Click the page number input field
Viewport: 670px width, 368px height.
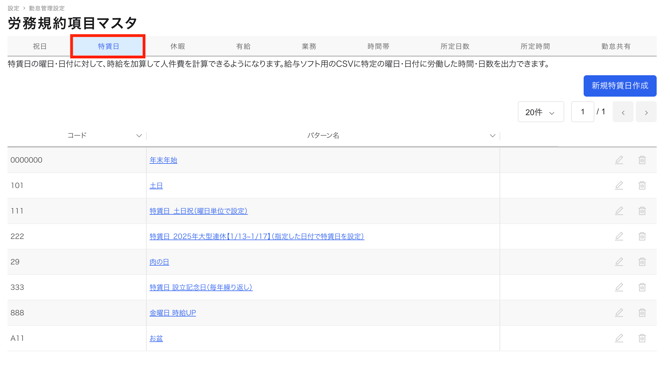pos(582,112)
